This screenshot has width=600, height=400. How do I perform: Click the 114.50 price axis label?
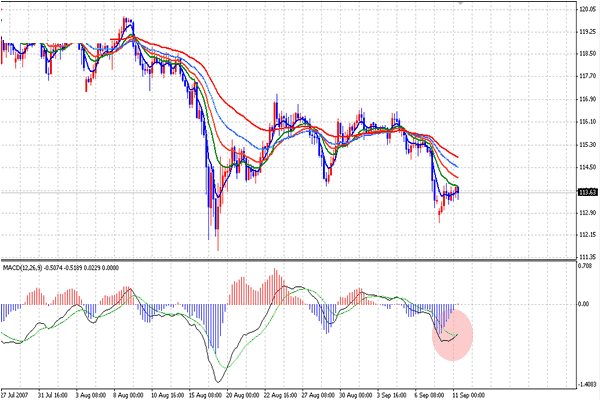pos(588,167)
